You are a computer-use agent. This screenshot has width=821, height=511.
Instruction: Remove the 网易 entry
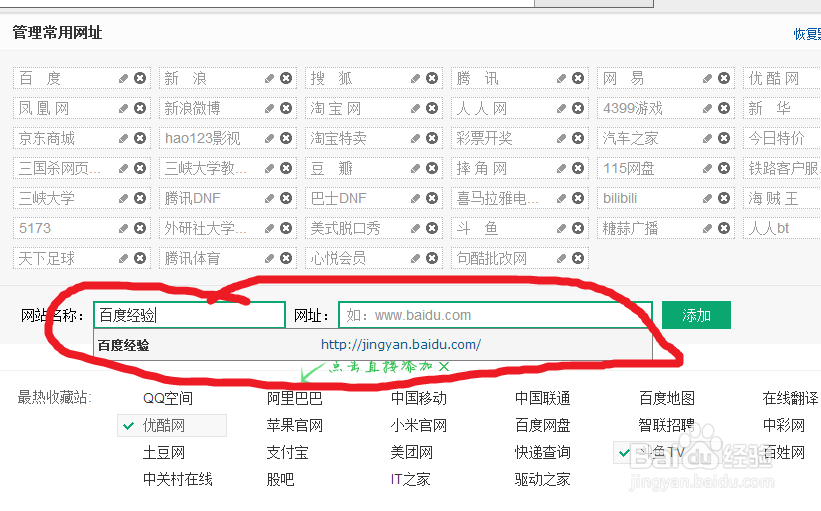[x=724, y=78]
